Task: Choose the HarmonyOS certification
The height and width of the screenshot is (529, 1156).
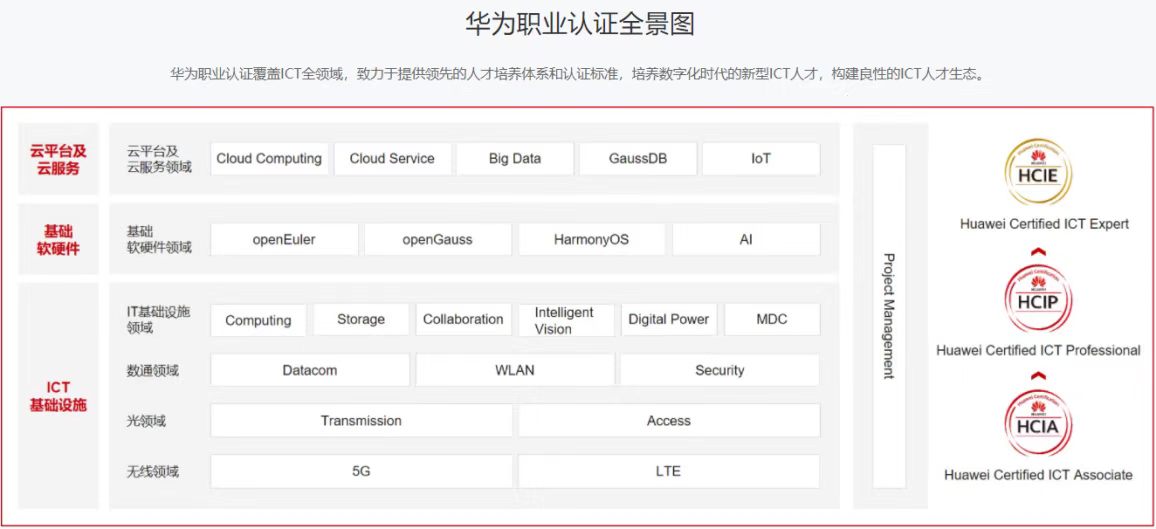Action: point(591,239)
